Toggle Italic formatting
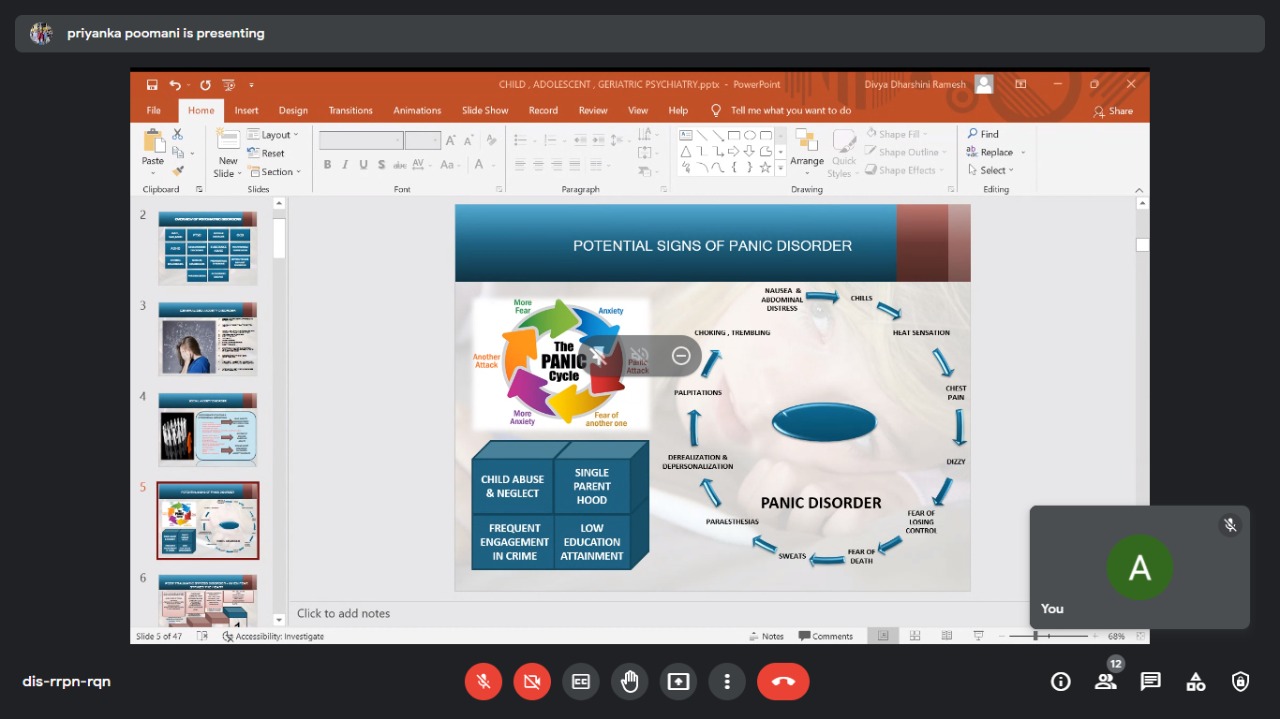 click(x=345, y=165)
